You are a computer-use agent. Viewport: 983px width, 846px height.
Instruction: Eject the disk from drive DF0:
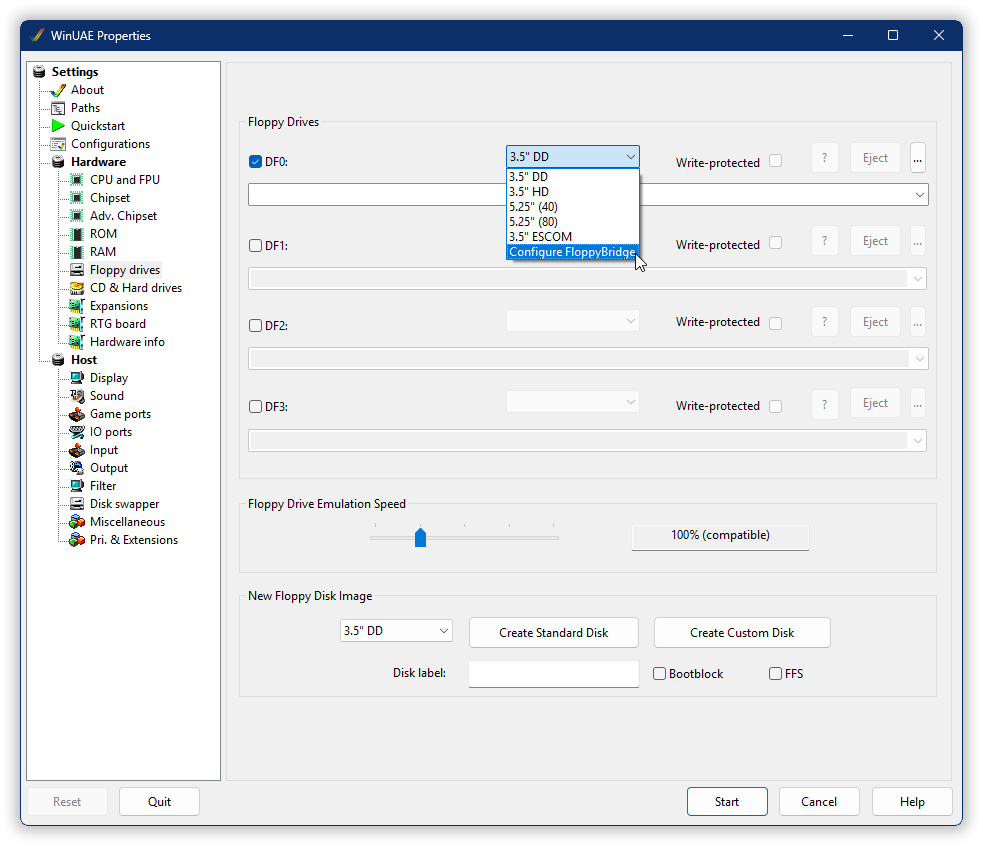874,157
